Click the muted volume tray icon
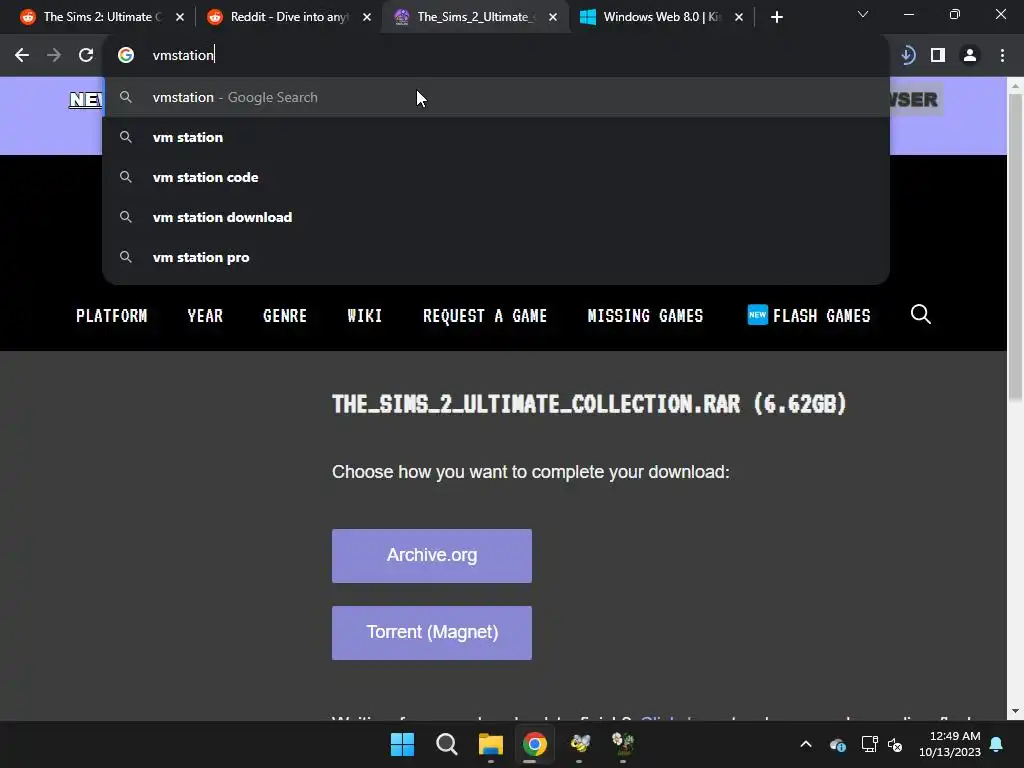 895,744
